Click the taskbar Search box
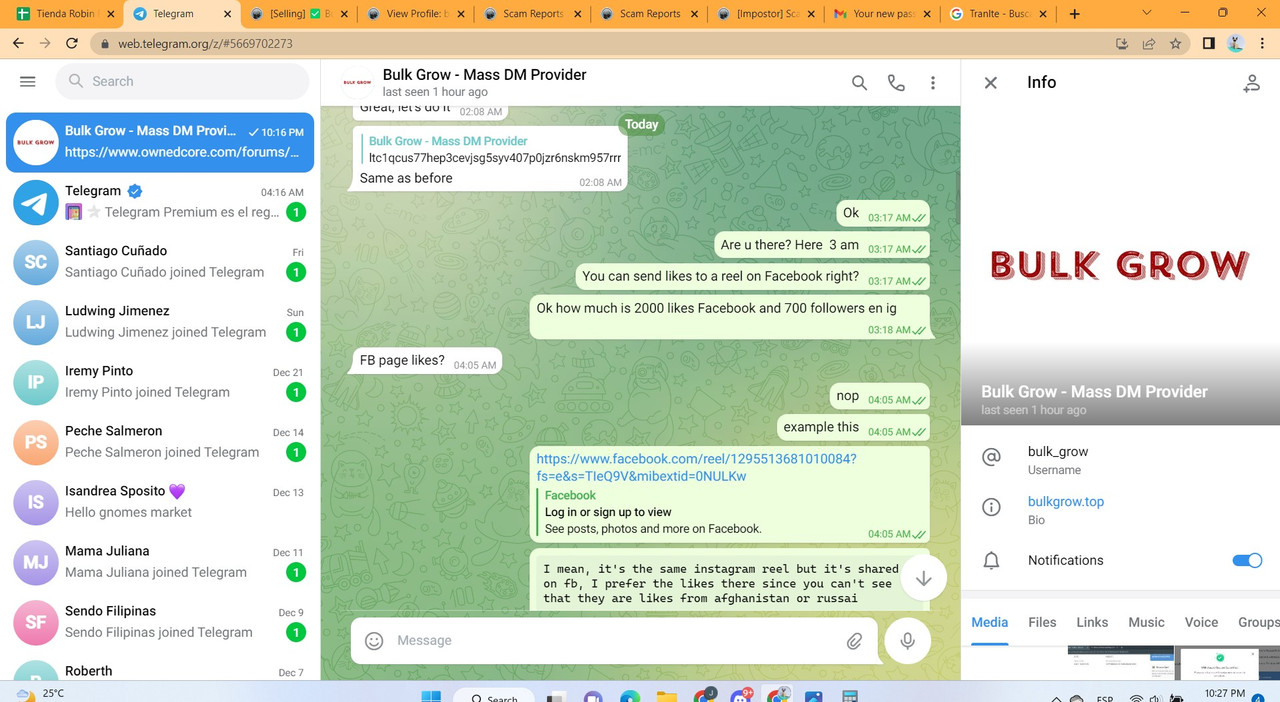1280x702 pixels. coord(493,696)
